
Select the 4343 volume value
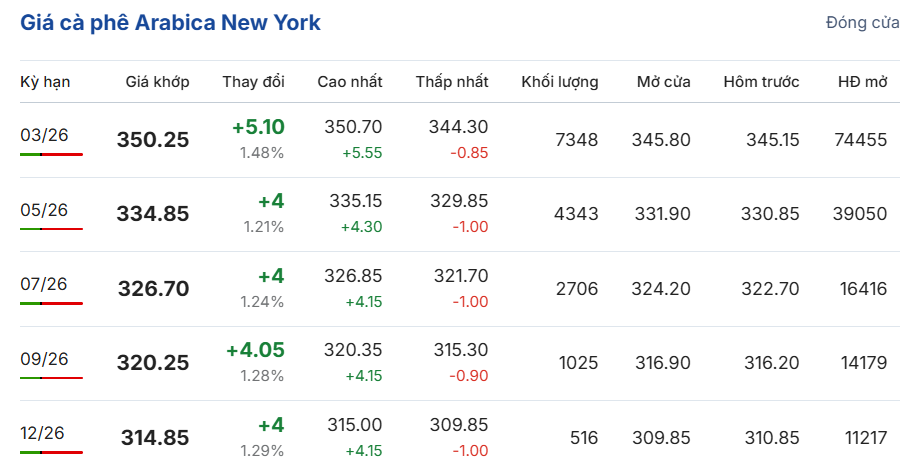[576, 213]
